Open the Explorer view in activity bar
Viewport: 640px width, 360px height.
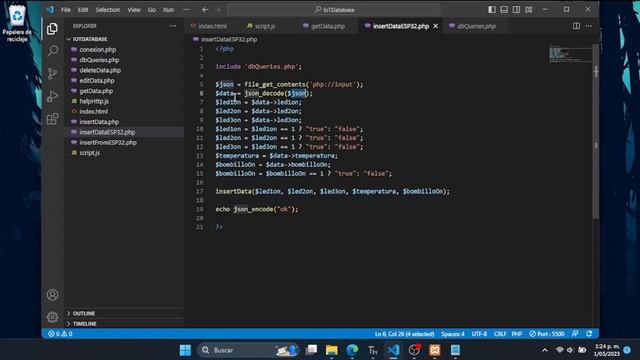coord(52,29)
